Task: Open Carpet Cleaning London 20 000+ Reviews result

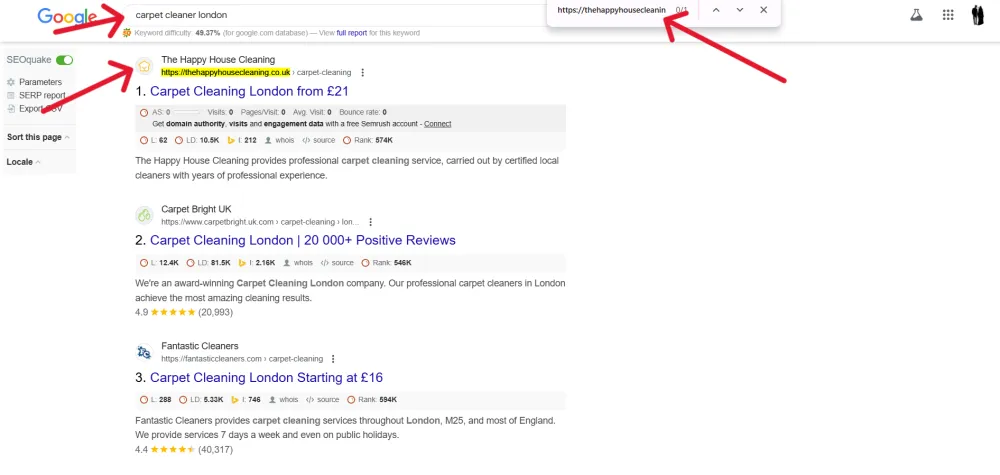Action: 303,240
